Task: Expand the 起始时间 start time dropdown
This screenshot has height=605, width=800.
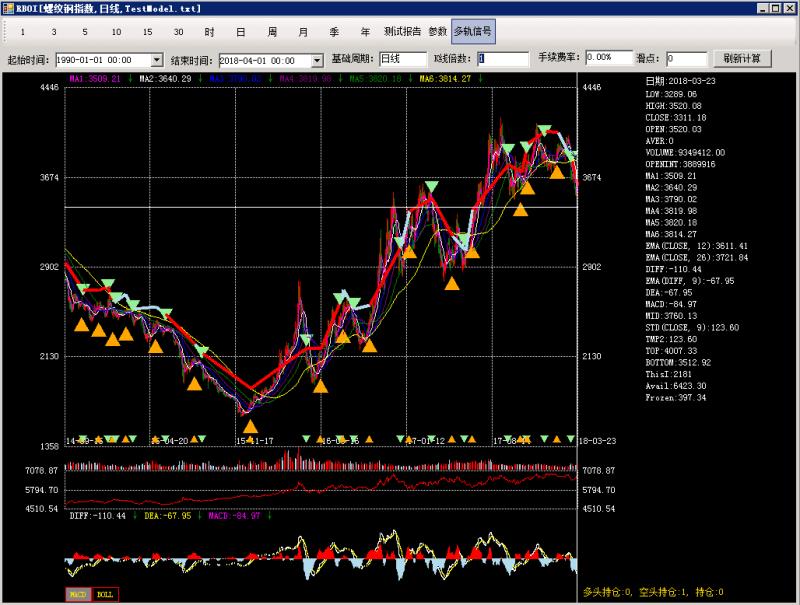Action: point(156,60)
